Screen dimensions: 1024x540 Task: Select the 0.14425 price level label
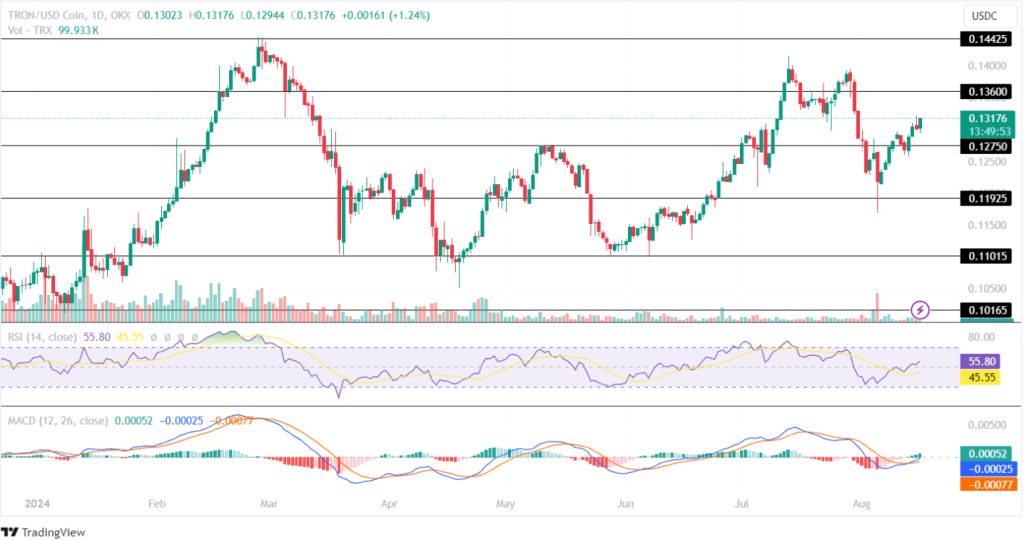point(985,39)
